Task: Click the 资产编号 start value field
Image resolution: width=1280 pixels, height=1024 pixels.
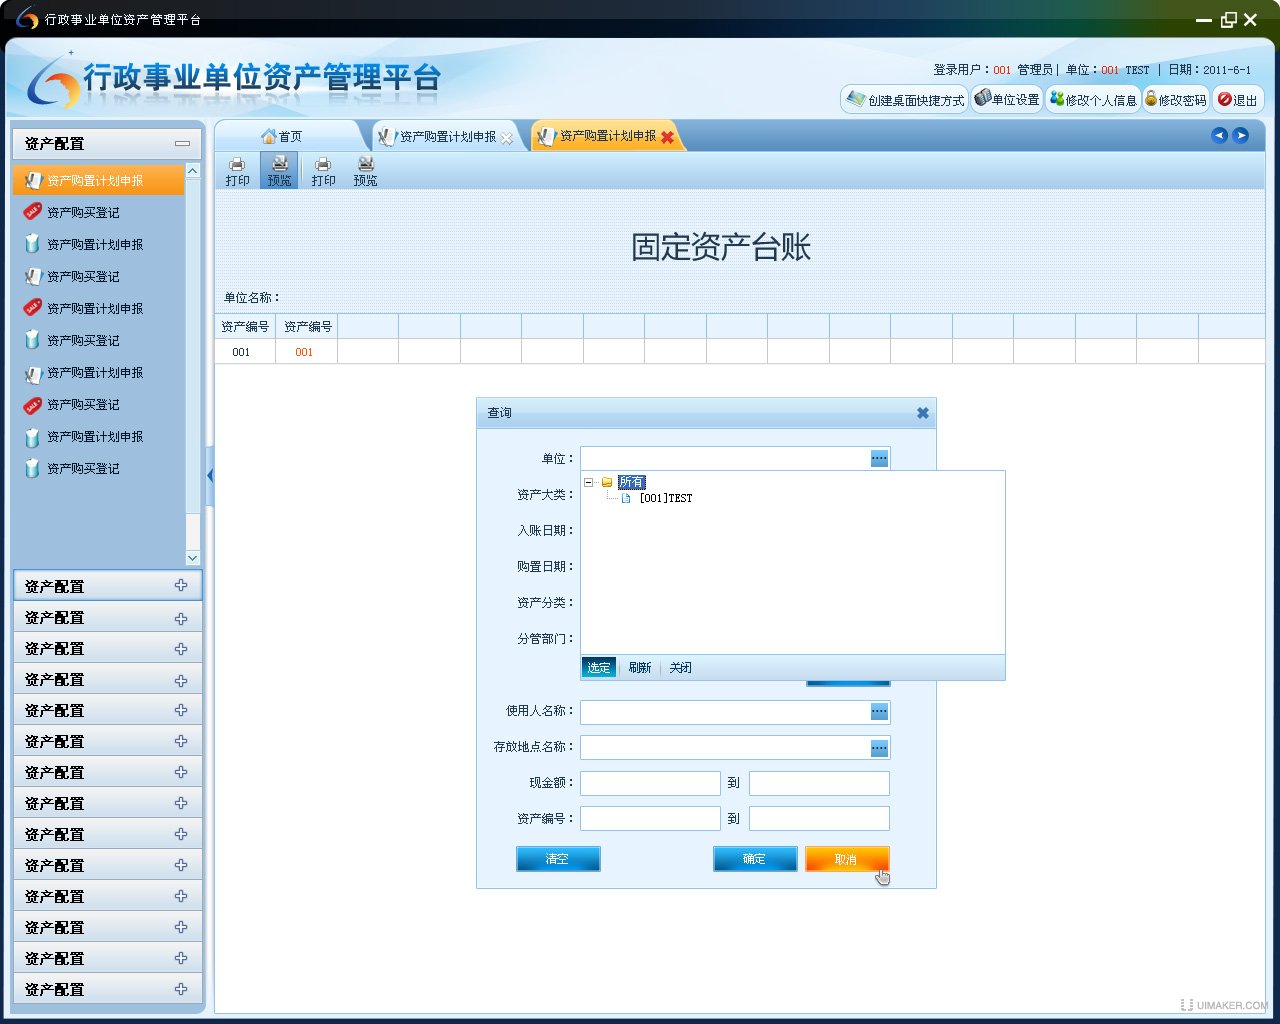Action: click(x=650, y=819)
